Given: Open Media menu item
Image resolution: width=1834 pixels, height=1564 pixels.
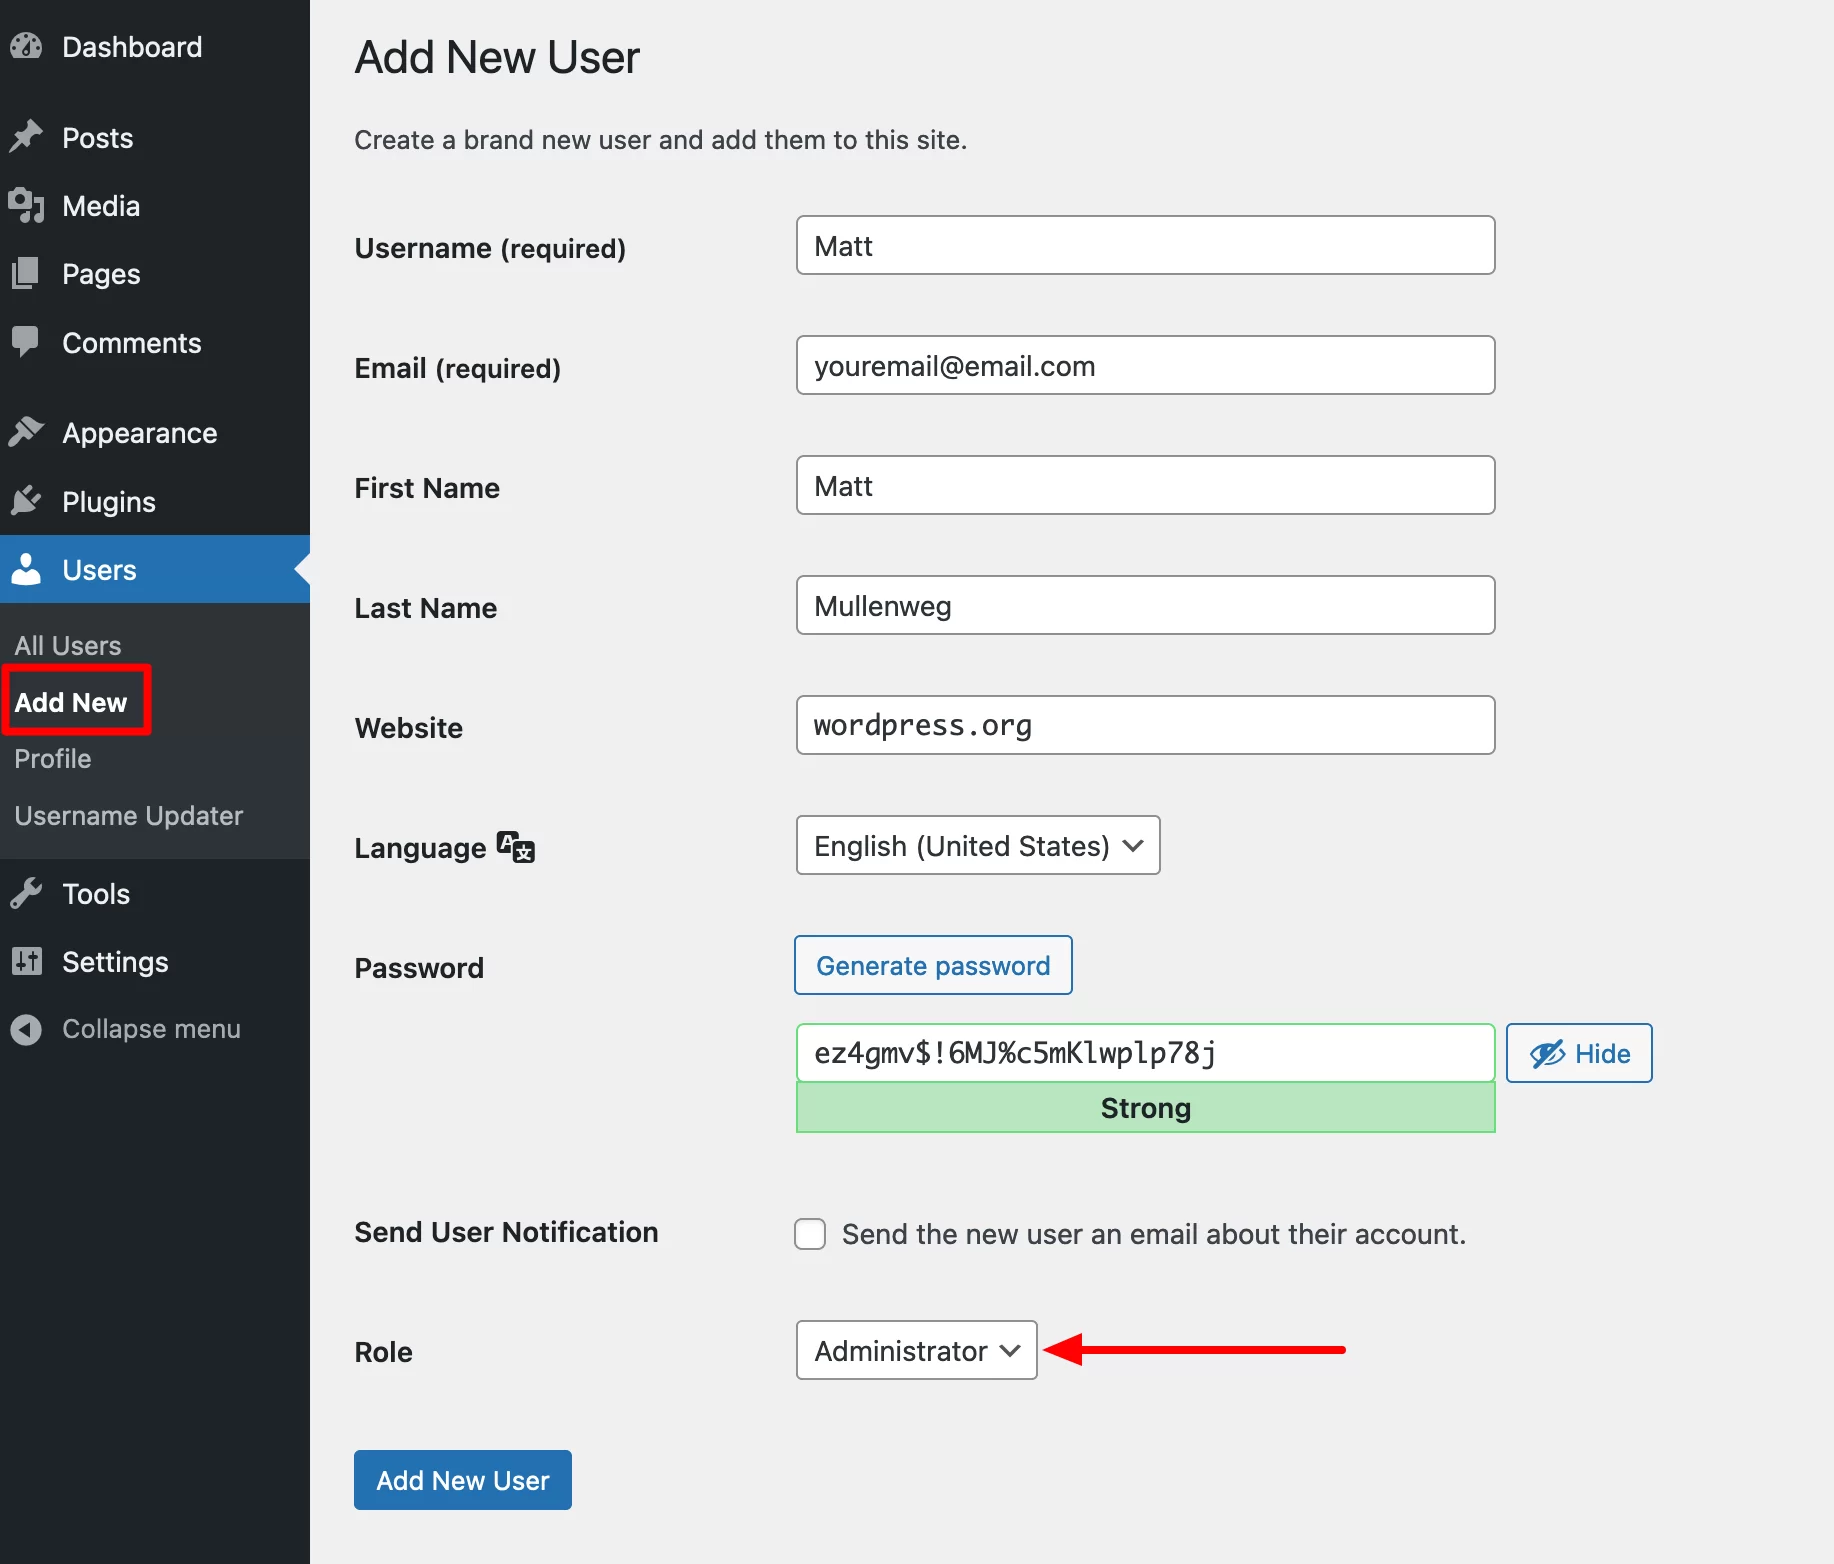Looking at the screenshot, I should pos(155,205).
